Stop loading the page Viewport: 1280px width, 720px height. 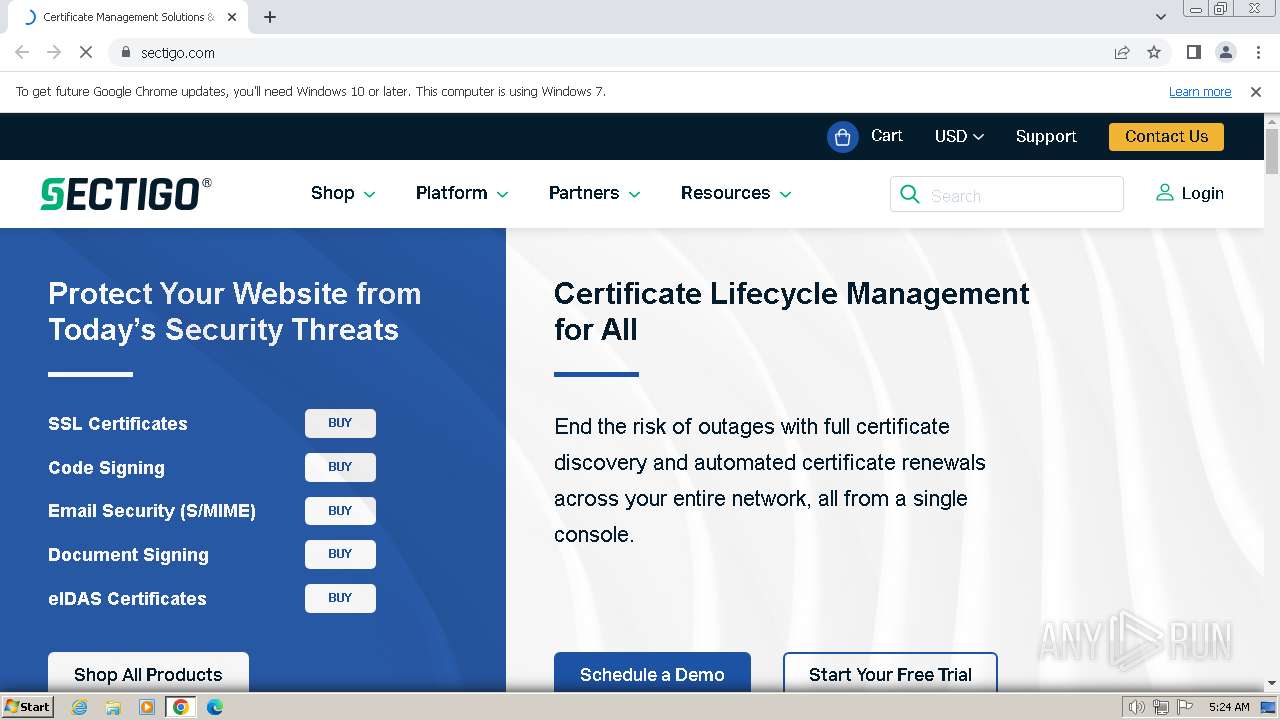tap(86, 52)
